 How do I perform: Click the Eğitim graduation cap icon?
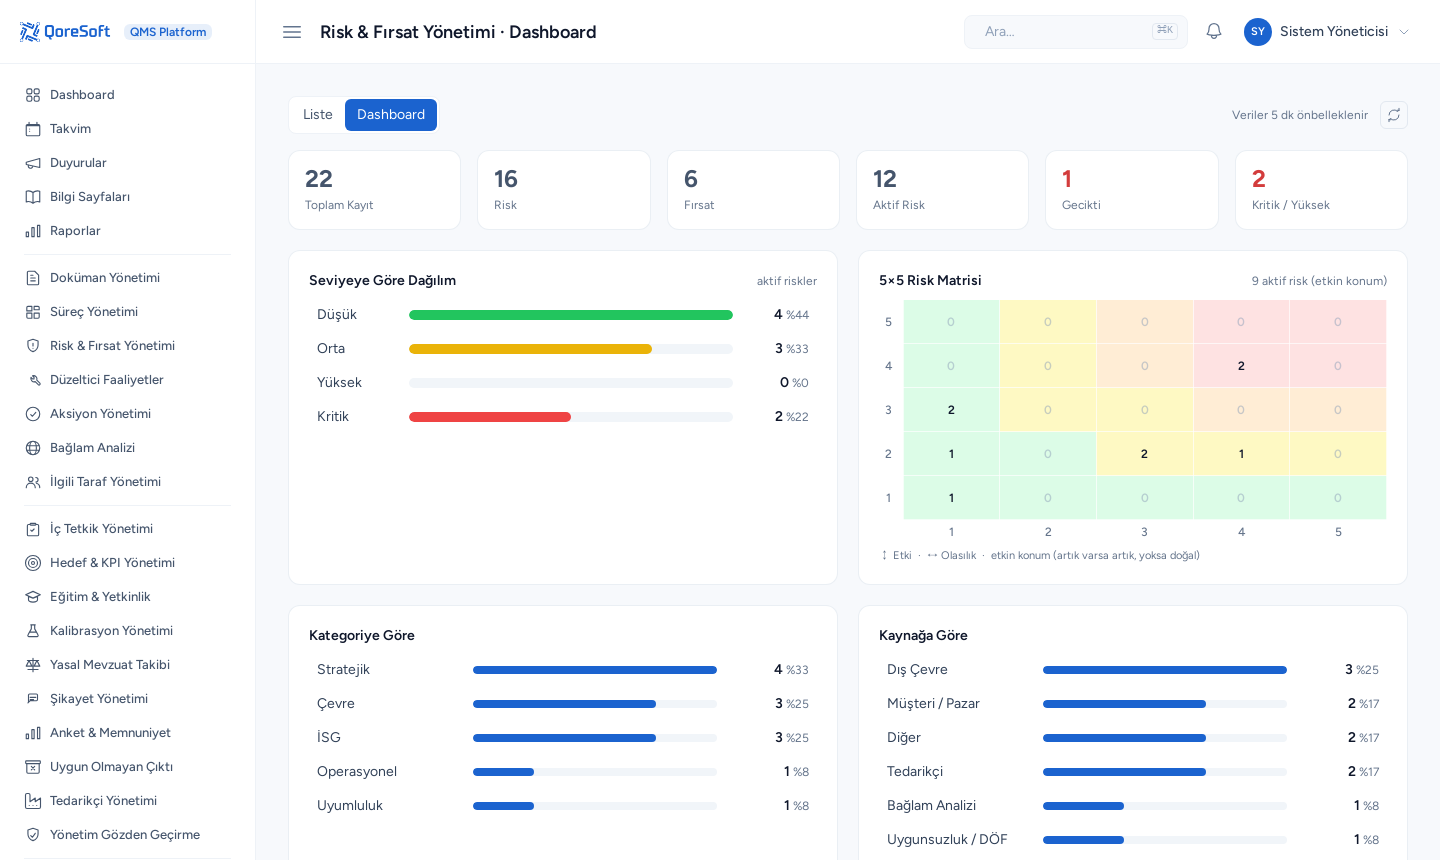(x=33, y=597)
